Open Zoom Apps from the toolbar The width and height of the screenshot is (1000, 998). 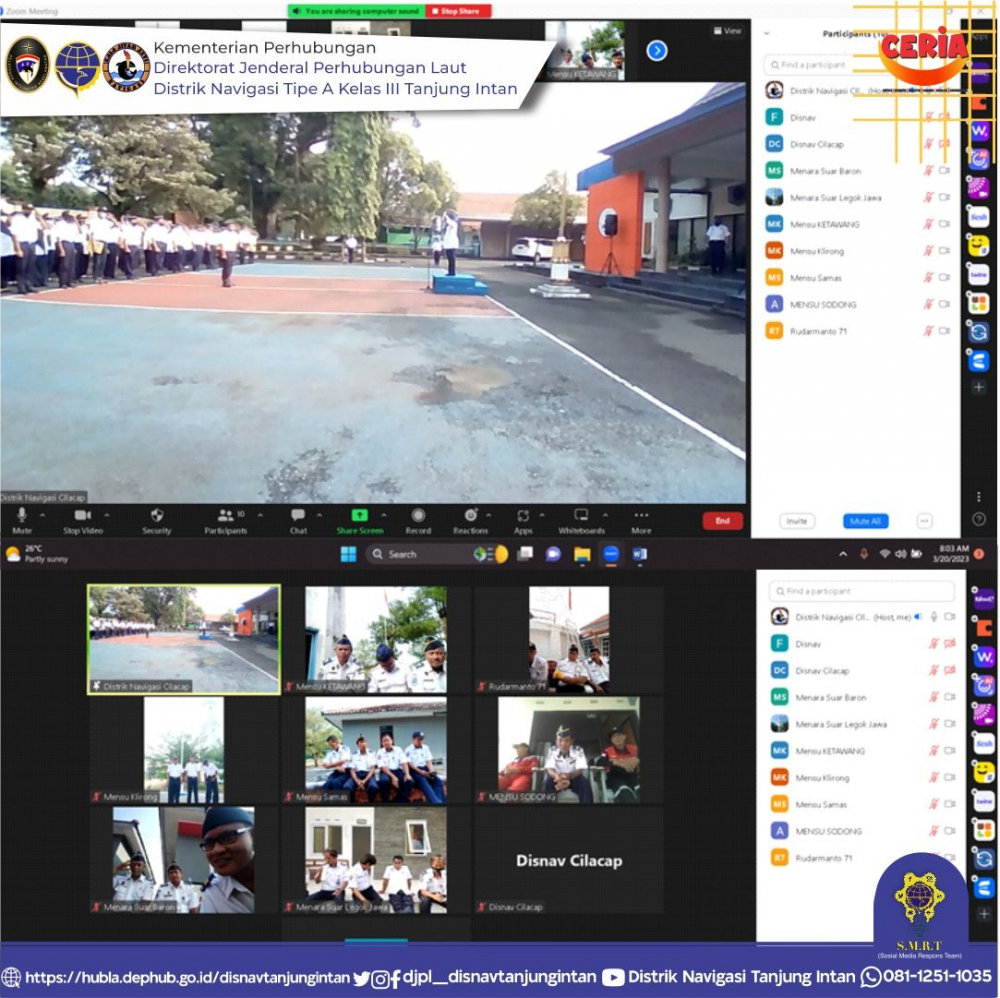[x=523, y=520]
